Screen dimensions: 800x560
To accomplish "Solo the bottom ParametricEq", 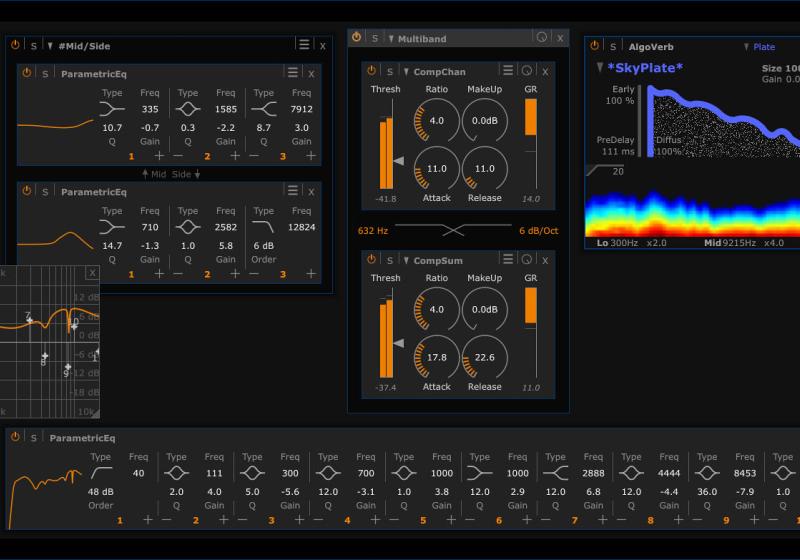I will 34,438.
